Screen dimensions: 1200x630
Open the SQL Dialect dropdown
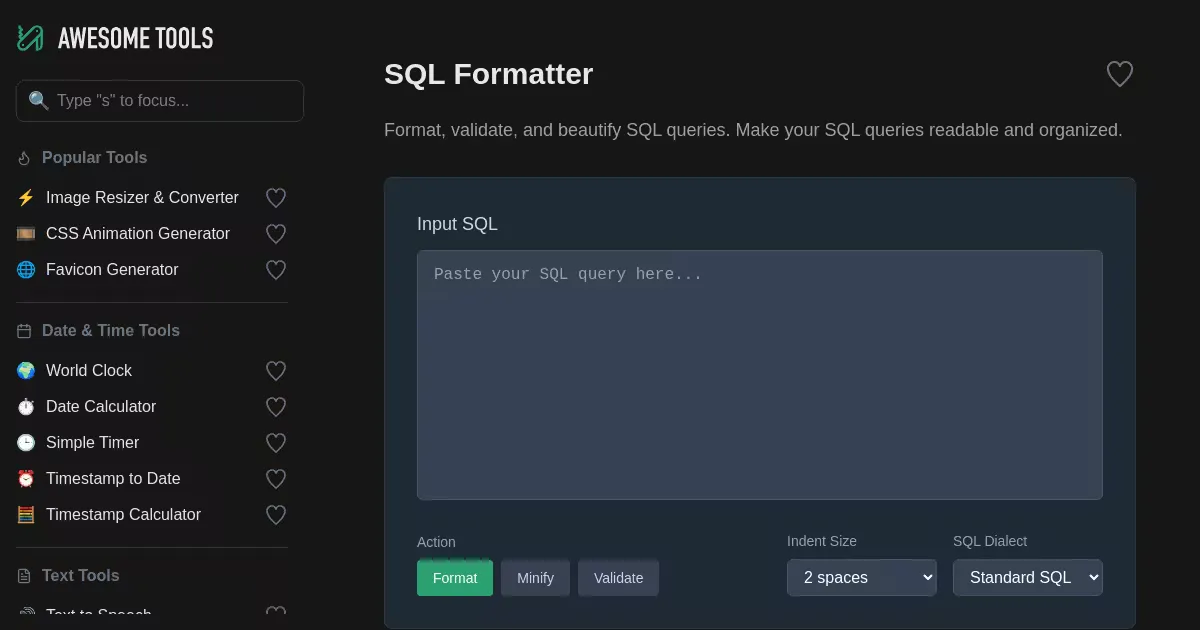(x=1027, y=578)
